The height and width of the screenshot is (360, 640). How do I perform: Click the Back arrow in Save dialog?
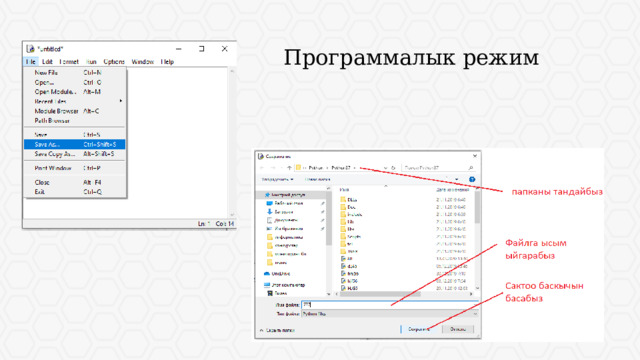click(262, 168)
